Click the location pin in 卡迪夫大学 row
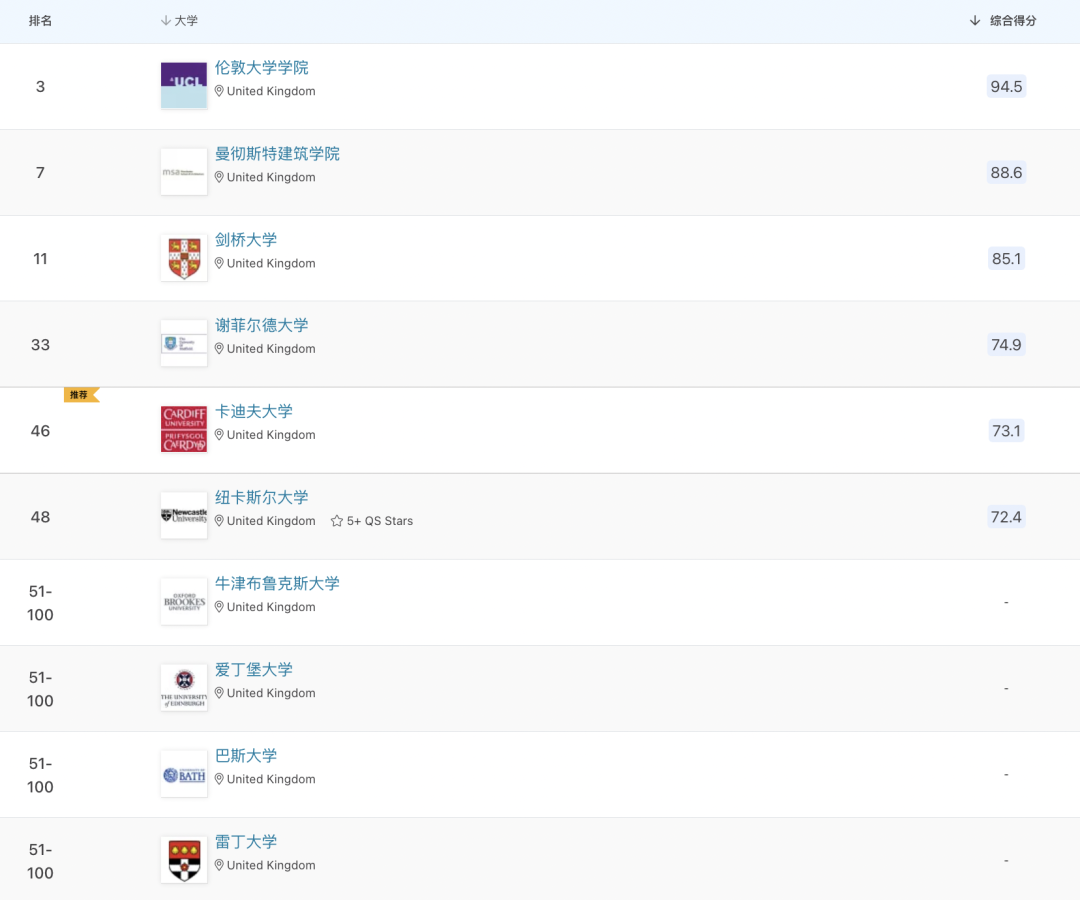Screen dimensions: 1080x900 tap(219, 435)
